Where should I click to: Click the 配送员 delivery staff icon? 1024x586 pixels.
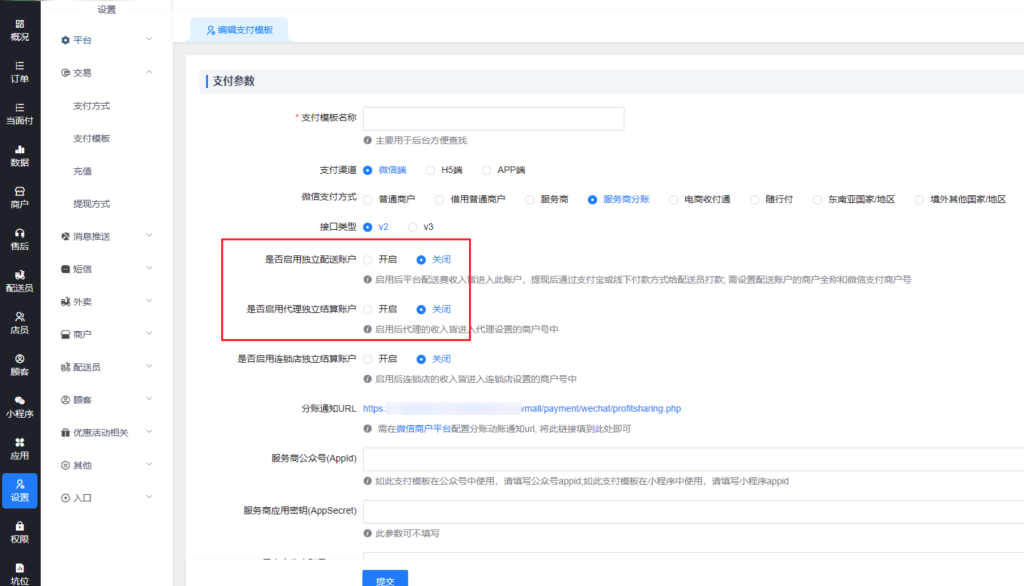click(19, 275)
